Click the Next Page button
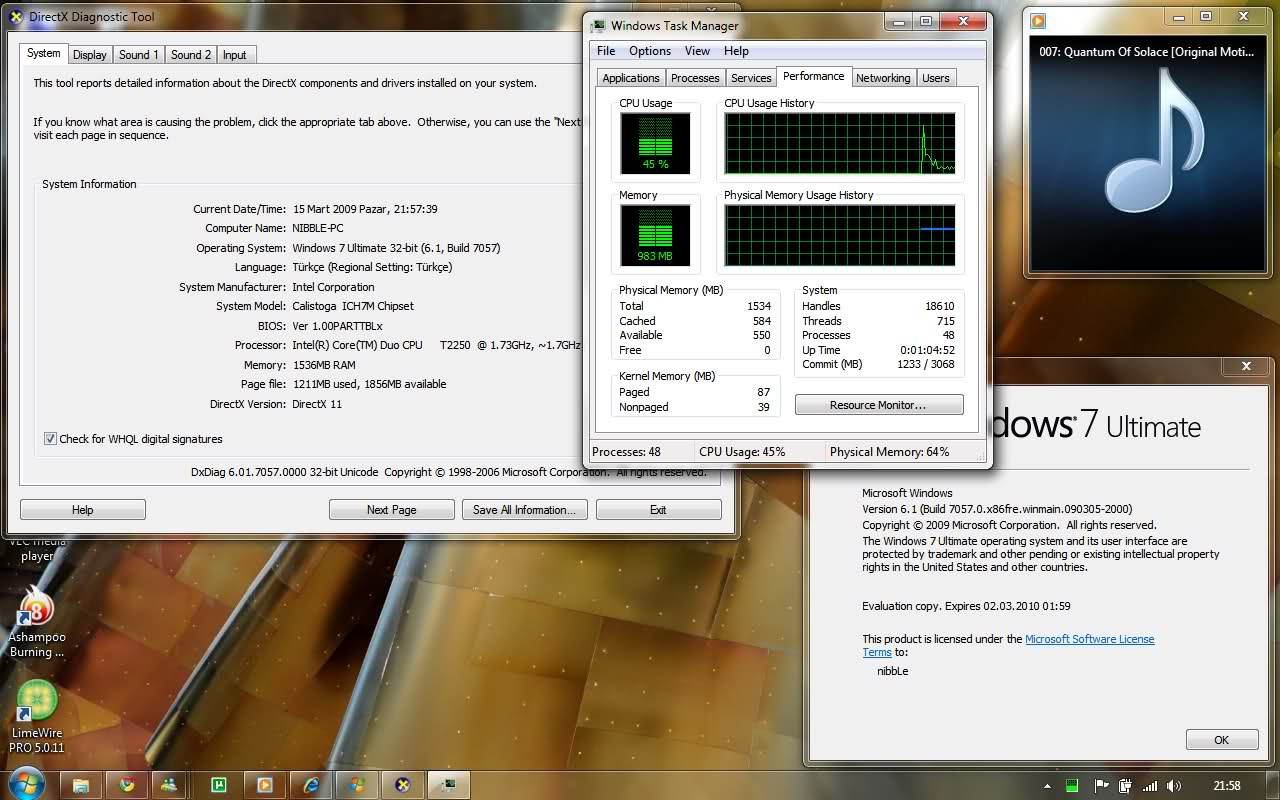Screen dimensions: 1280x800 tap(391, 510)
